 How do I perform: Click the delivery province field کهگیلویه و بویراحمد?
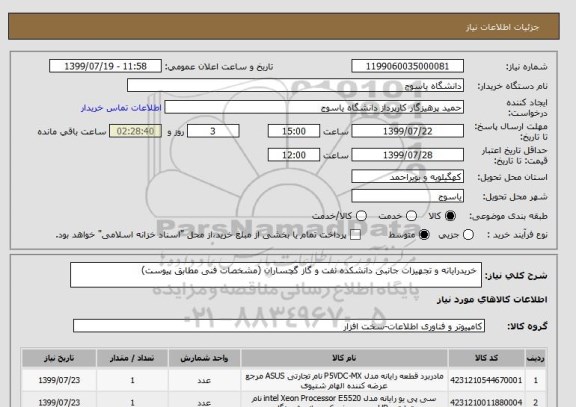pos(407,177)
